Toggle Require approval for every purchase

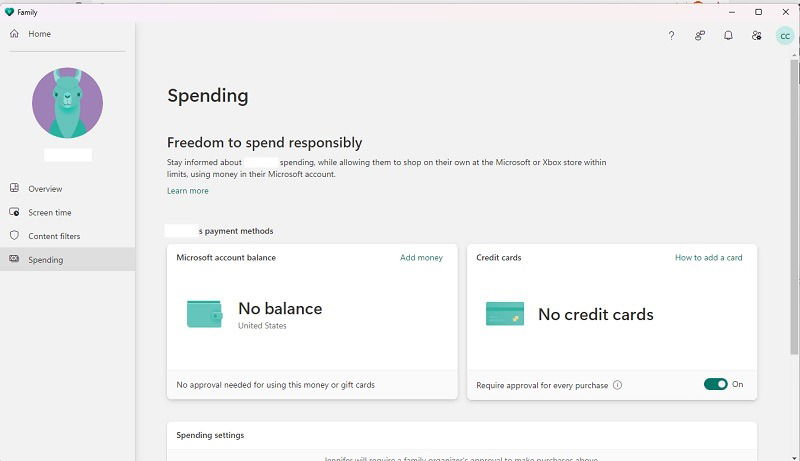715,384
